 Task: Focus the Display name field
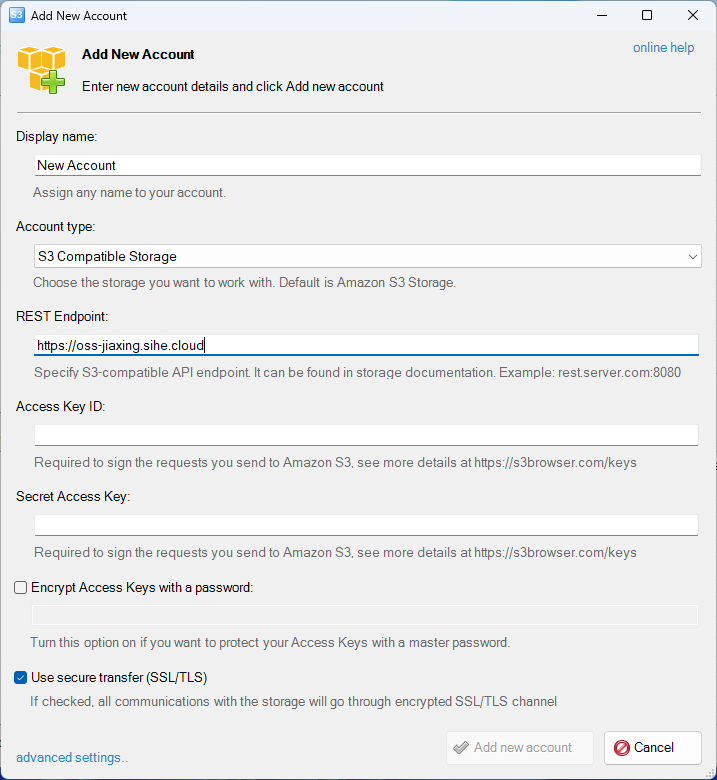(368, 165)
